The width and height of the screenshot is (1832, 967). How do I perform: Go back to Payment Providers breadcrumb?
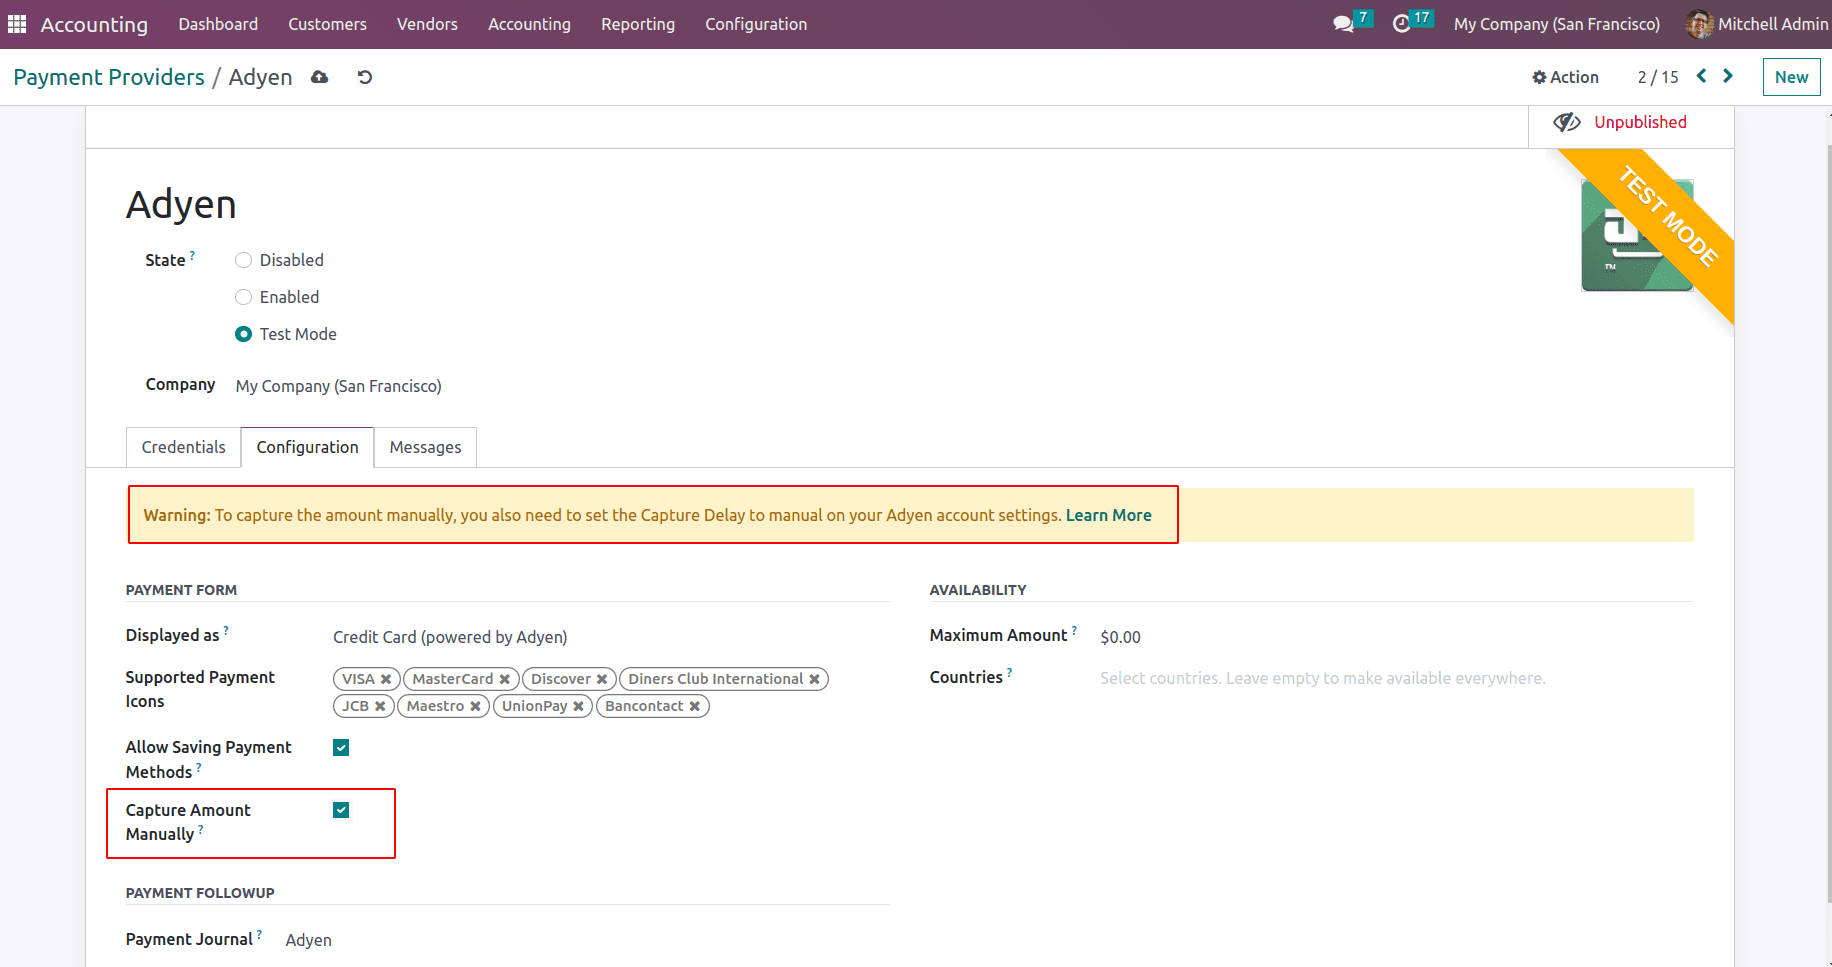(x=109, y=77)
